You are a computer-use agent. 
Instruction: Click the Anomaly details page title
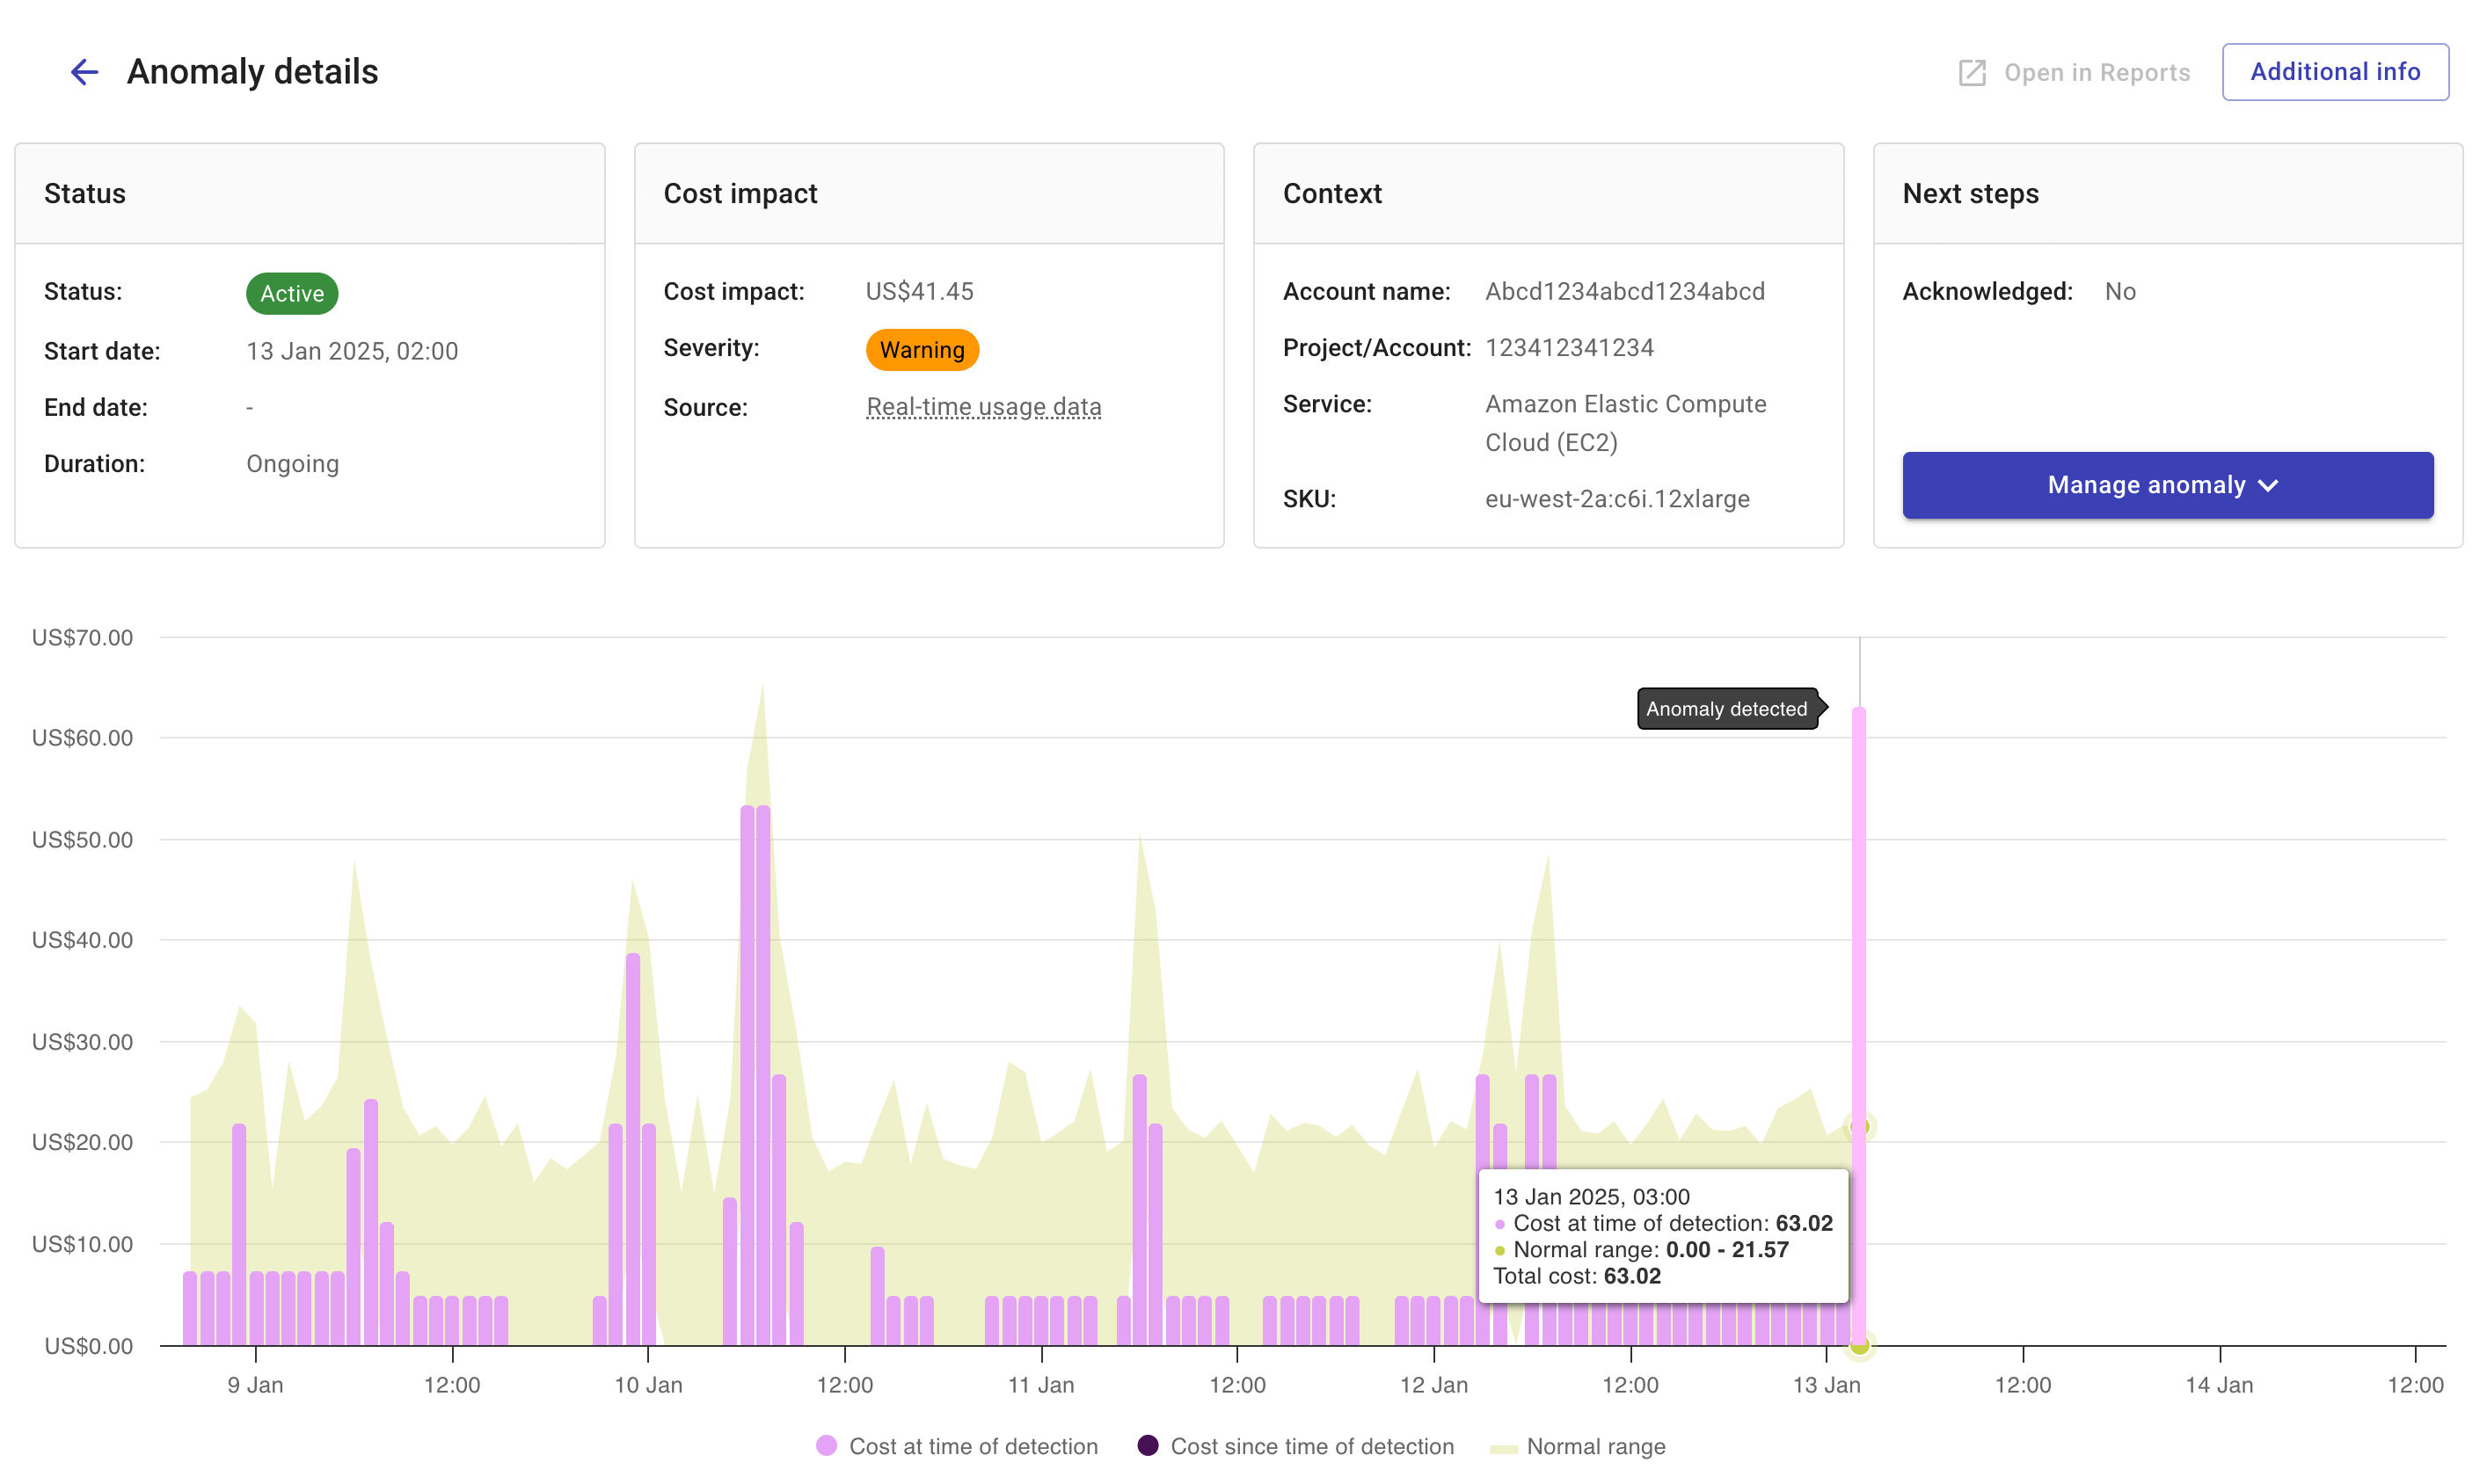pyautogui.click(x=252, y=72)
